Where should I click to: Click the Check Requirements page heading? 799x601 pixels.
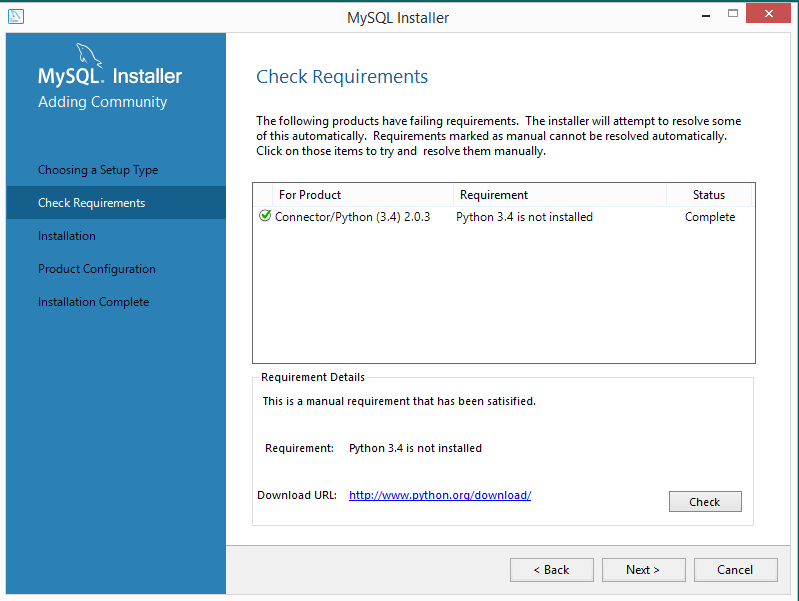342,76
